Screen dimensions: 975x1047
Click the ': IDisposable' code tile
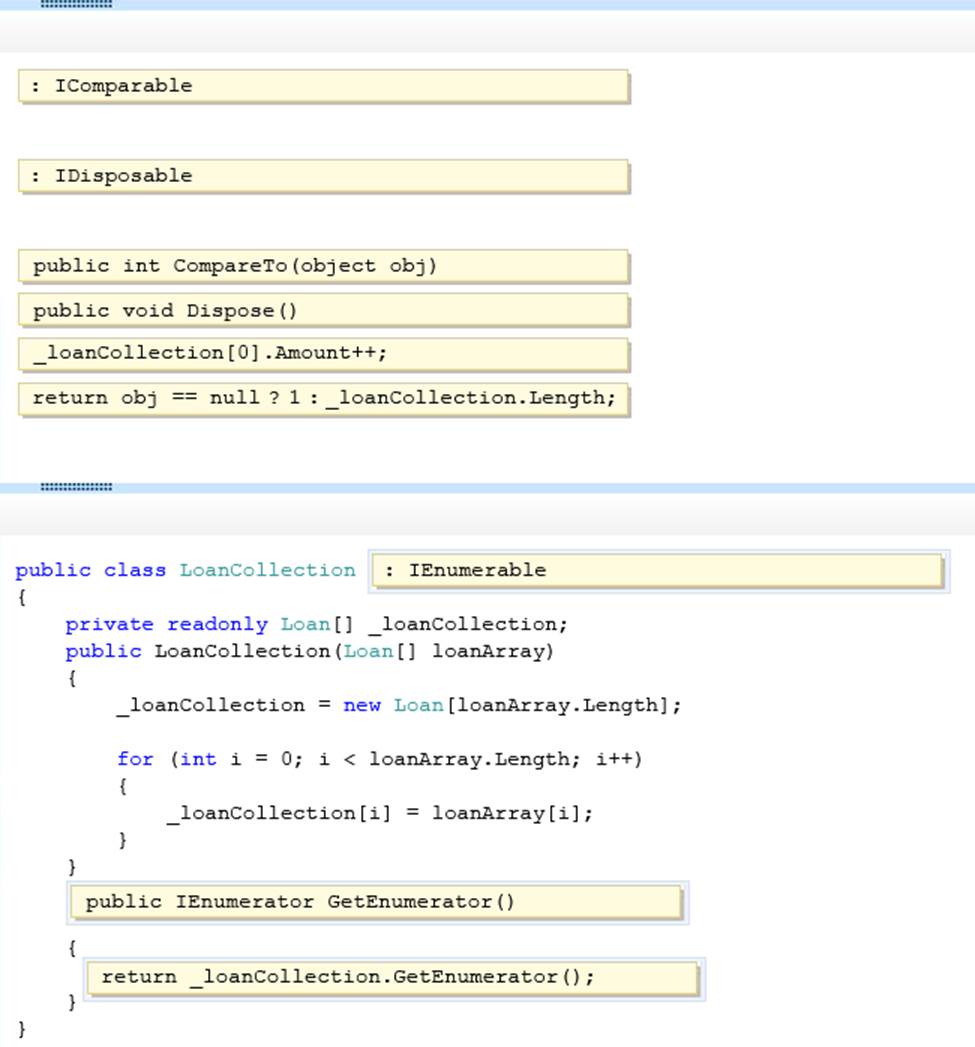(x=323, y=176)
